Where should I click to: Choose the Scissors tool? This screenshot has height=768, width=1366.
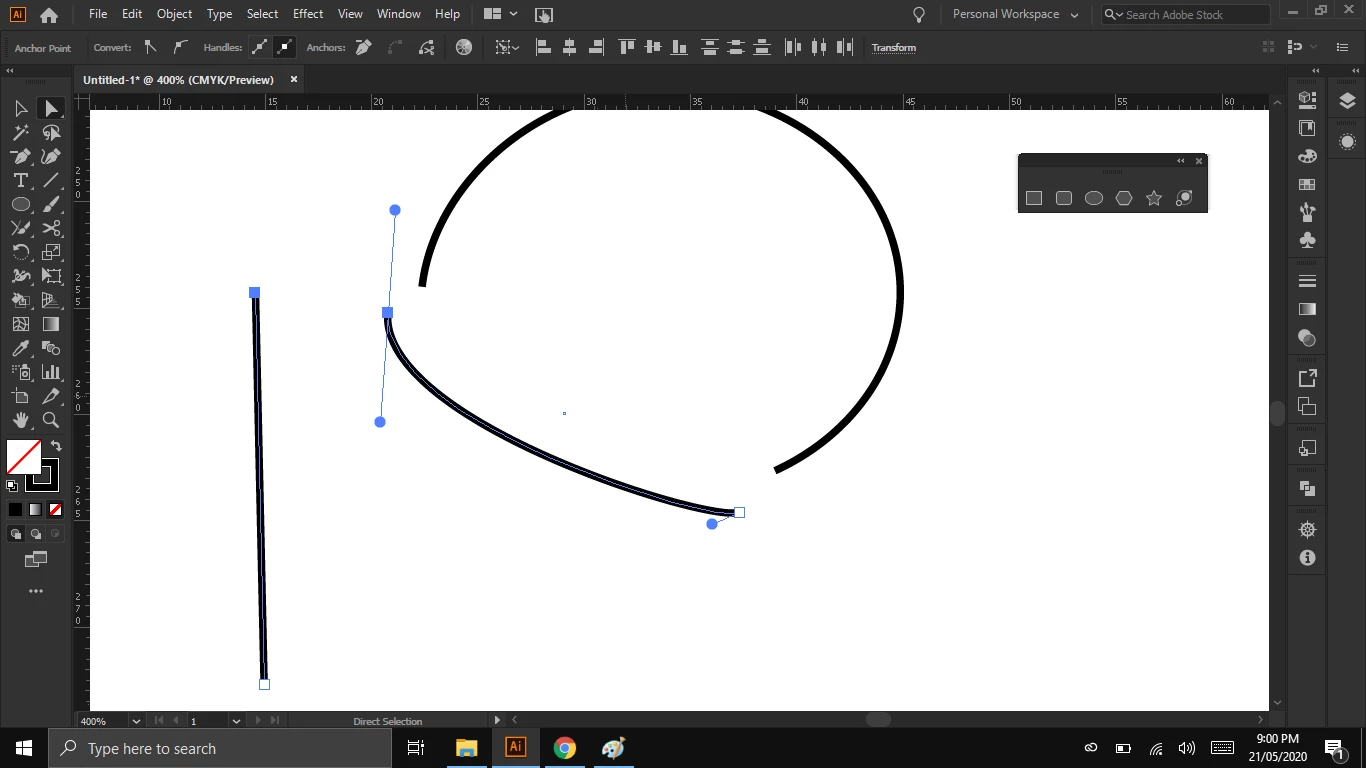[x=51, y=228]
